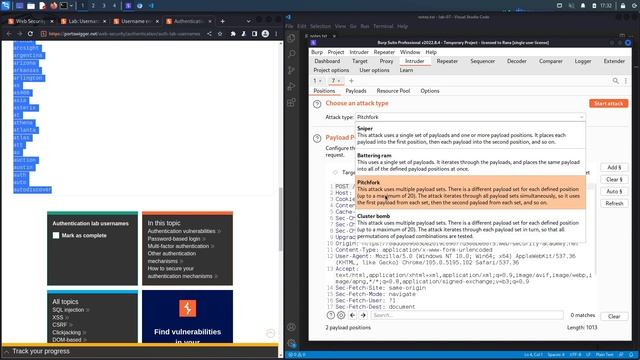Open the SQL injection topic link
This screenshot has width=640, height=360.
click(68, 310)
